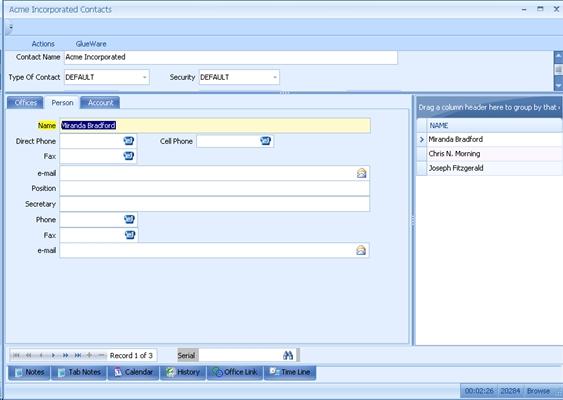Open the Tab Notes panel
This screenshot has height=400, width=563.
(x=79, y=372)
